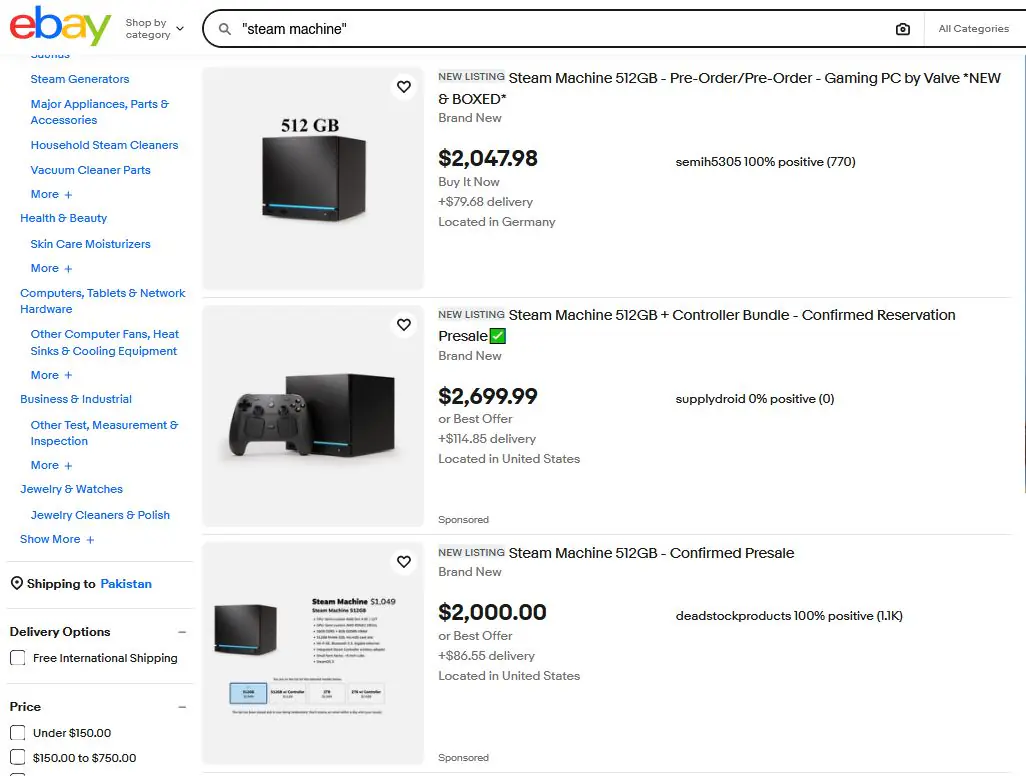
Task: Select Vacuum Cleaner Parts category
Action: 90,170
